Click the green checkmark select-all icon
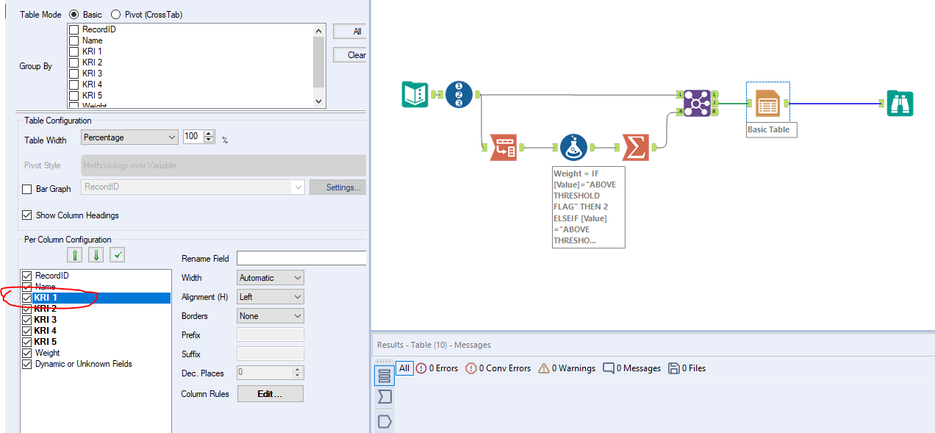Viewport: 935px width, 433px height. pyautogui.click(x=118, y=255)
